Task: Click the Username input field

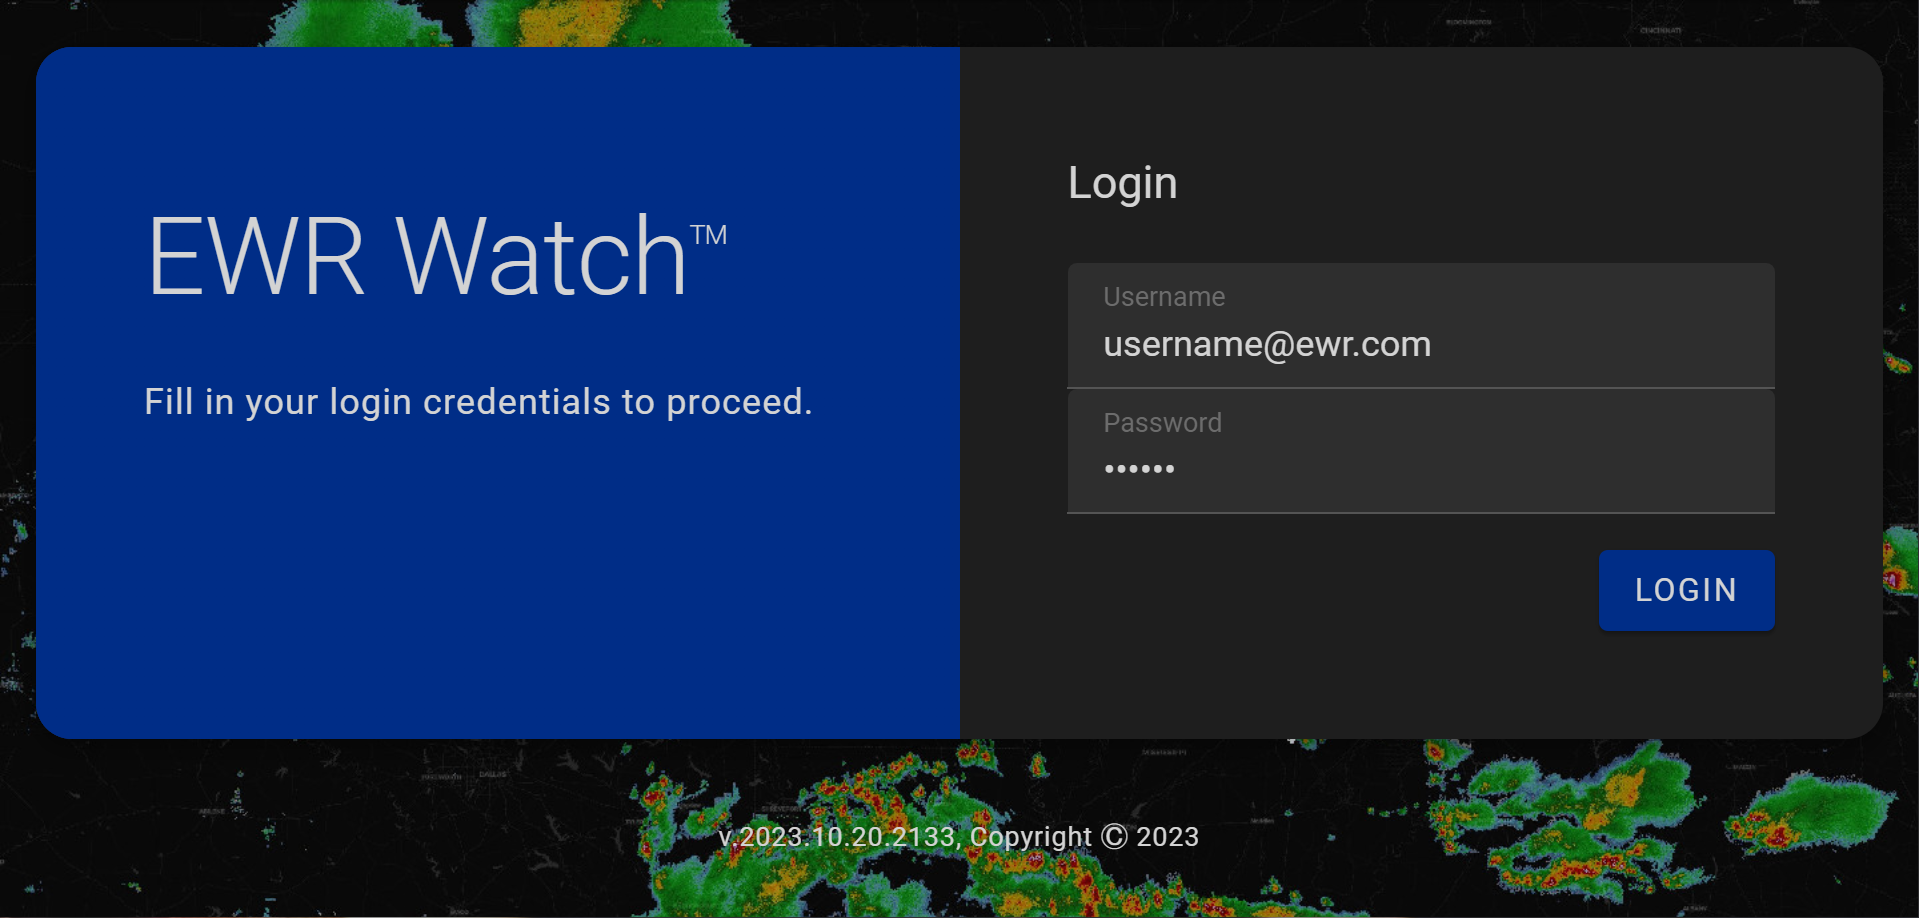Action: point(1420,326)
